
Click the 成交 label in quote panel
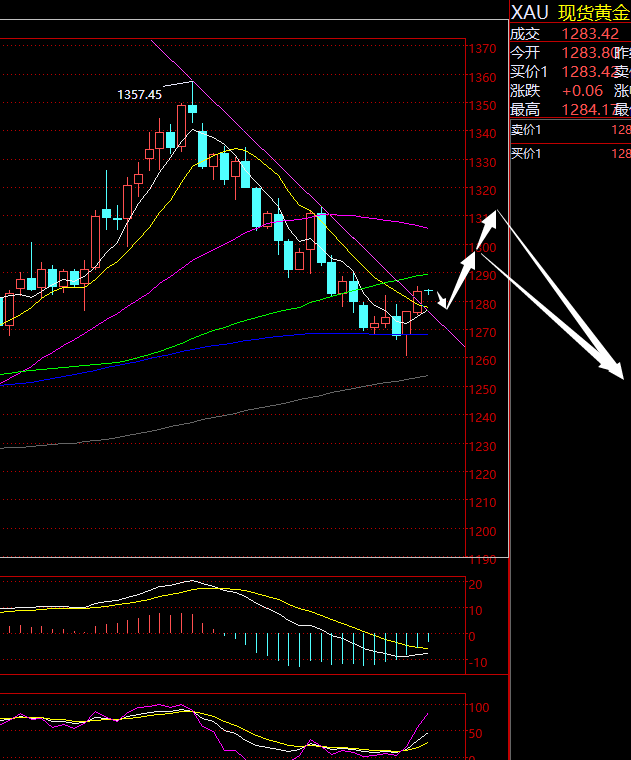(525, 34)
